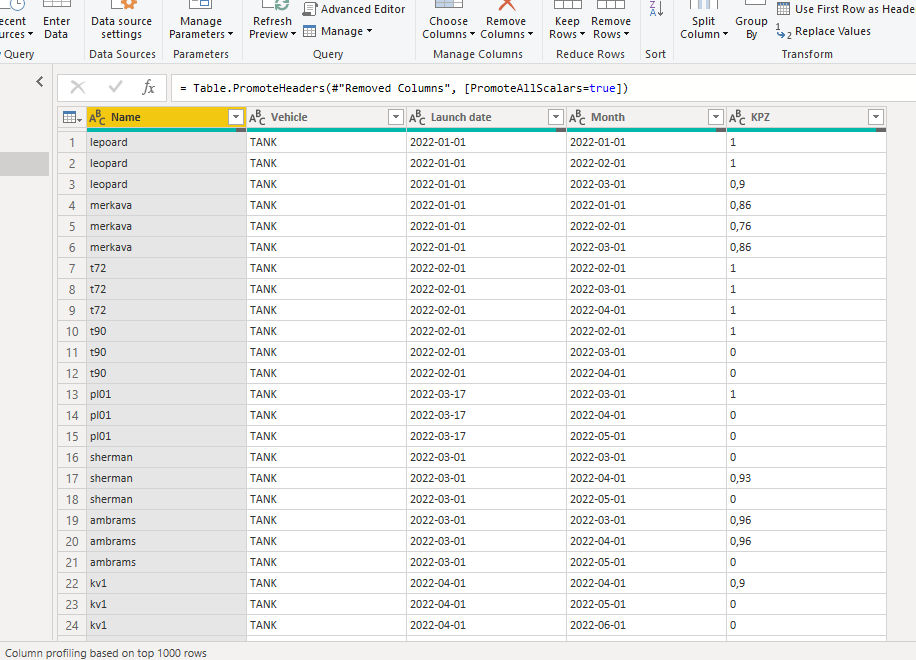Open the table options icon in header corner

[x=72, y=117]
